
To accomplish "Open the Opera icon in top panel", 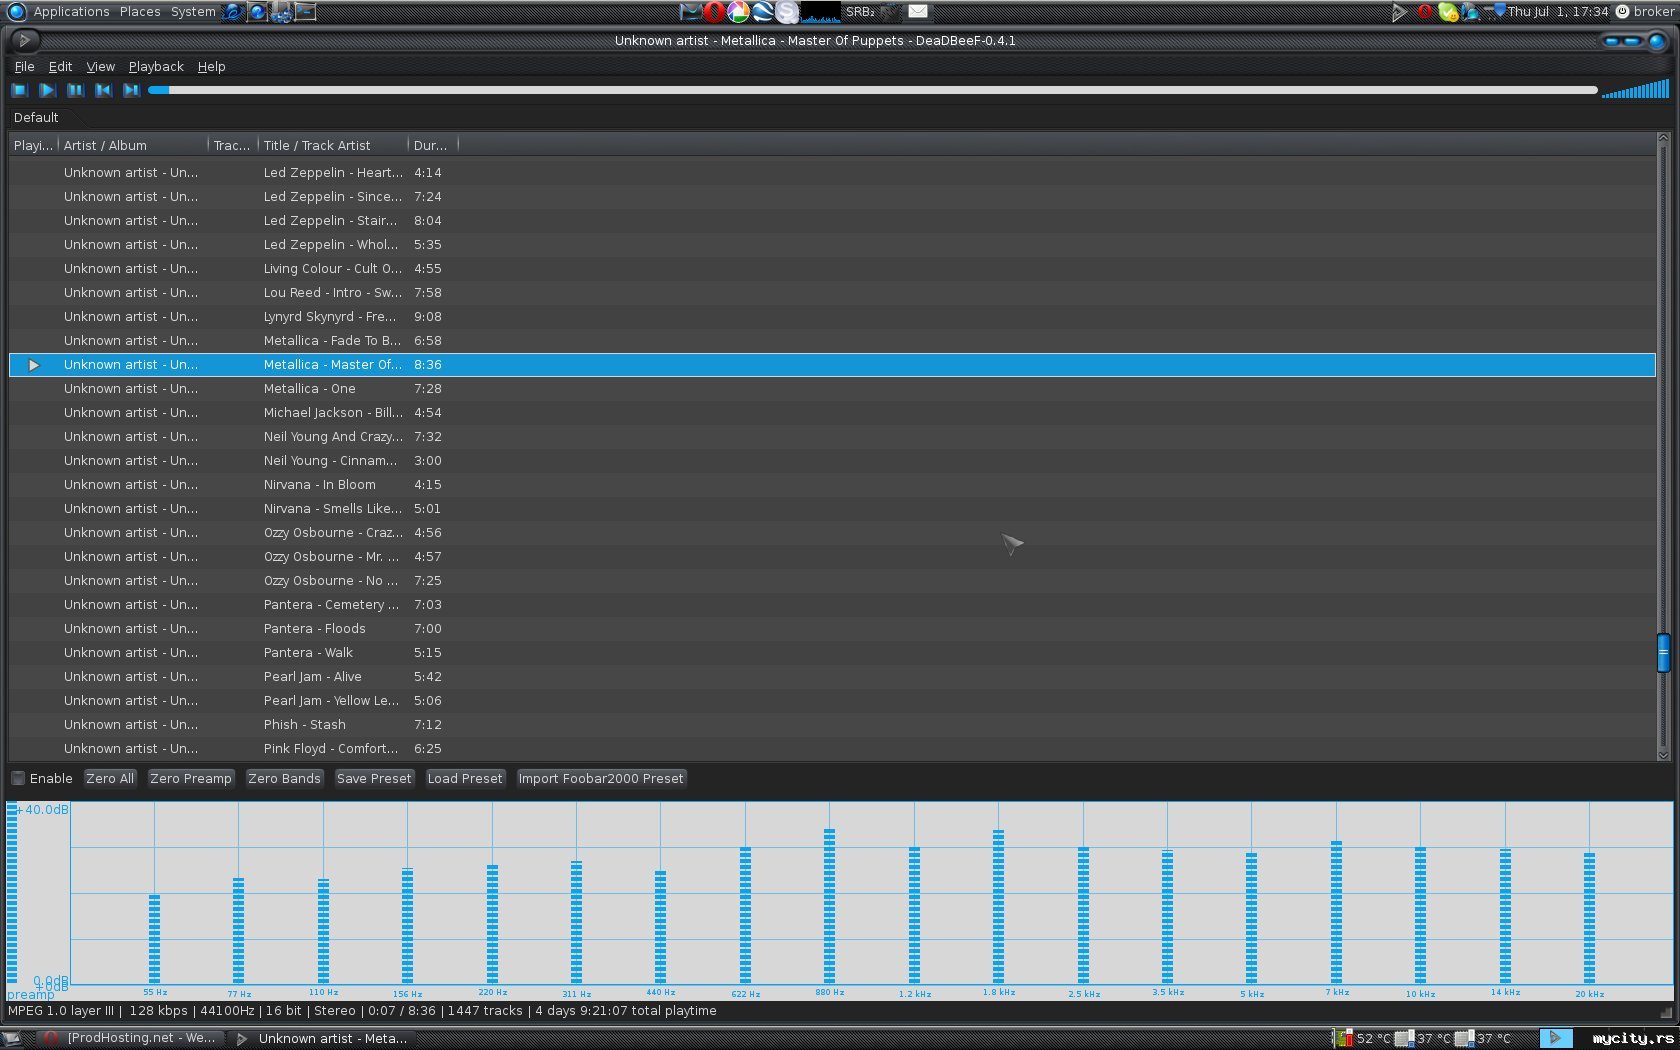I will (714, 12).
